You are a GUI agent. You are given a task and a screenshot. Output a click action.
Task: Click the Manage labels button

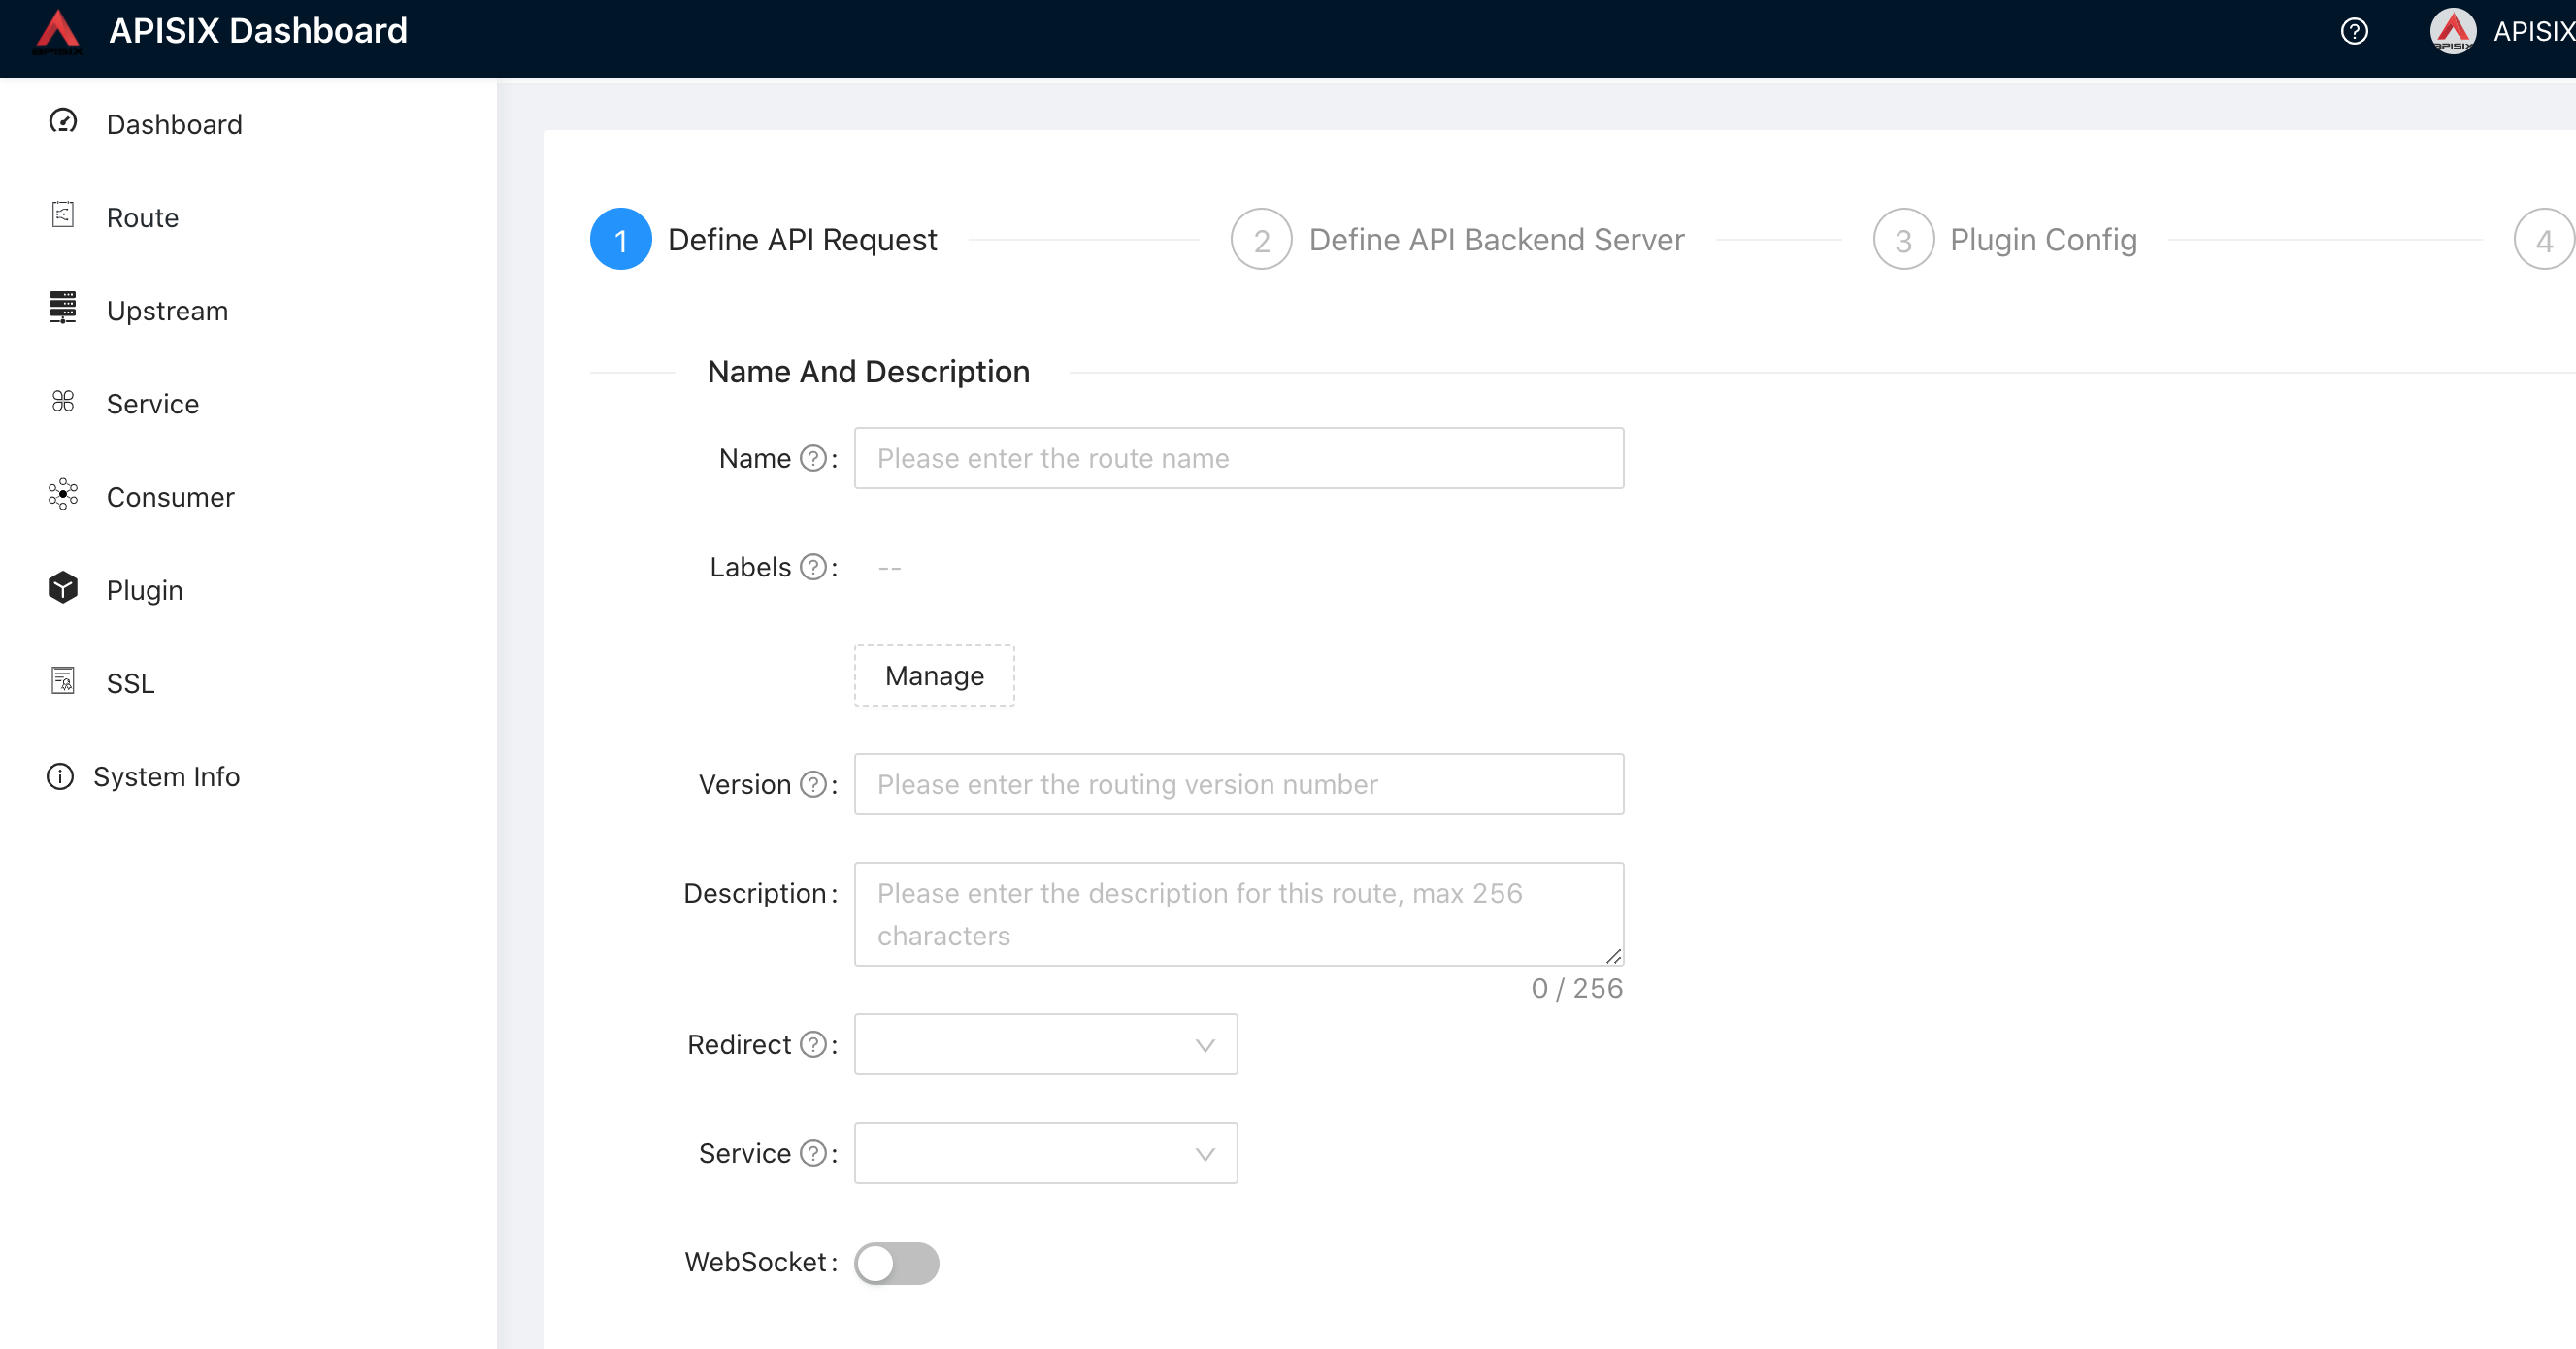(934, 676)
